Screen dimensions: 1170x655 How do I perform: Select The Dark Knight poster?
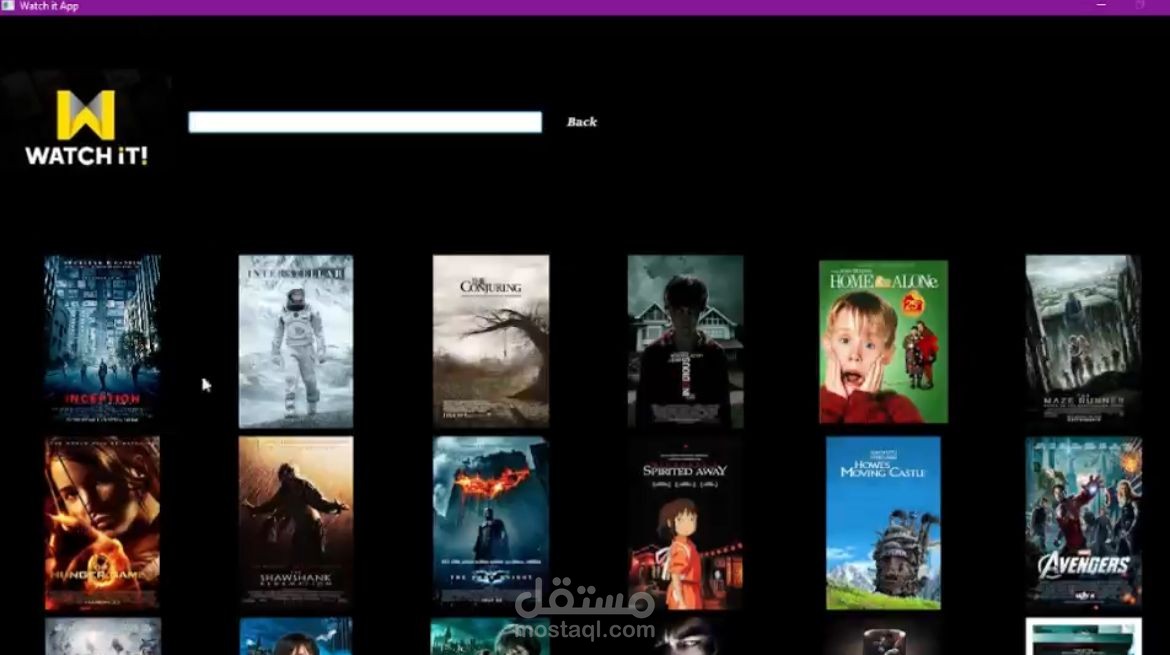click(x=491, y=523)
